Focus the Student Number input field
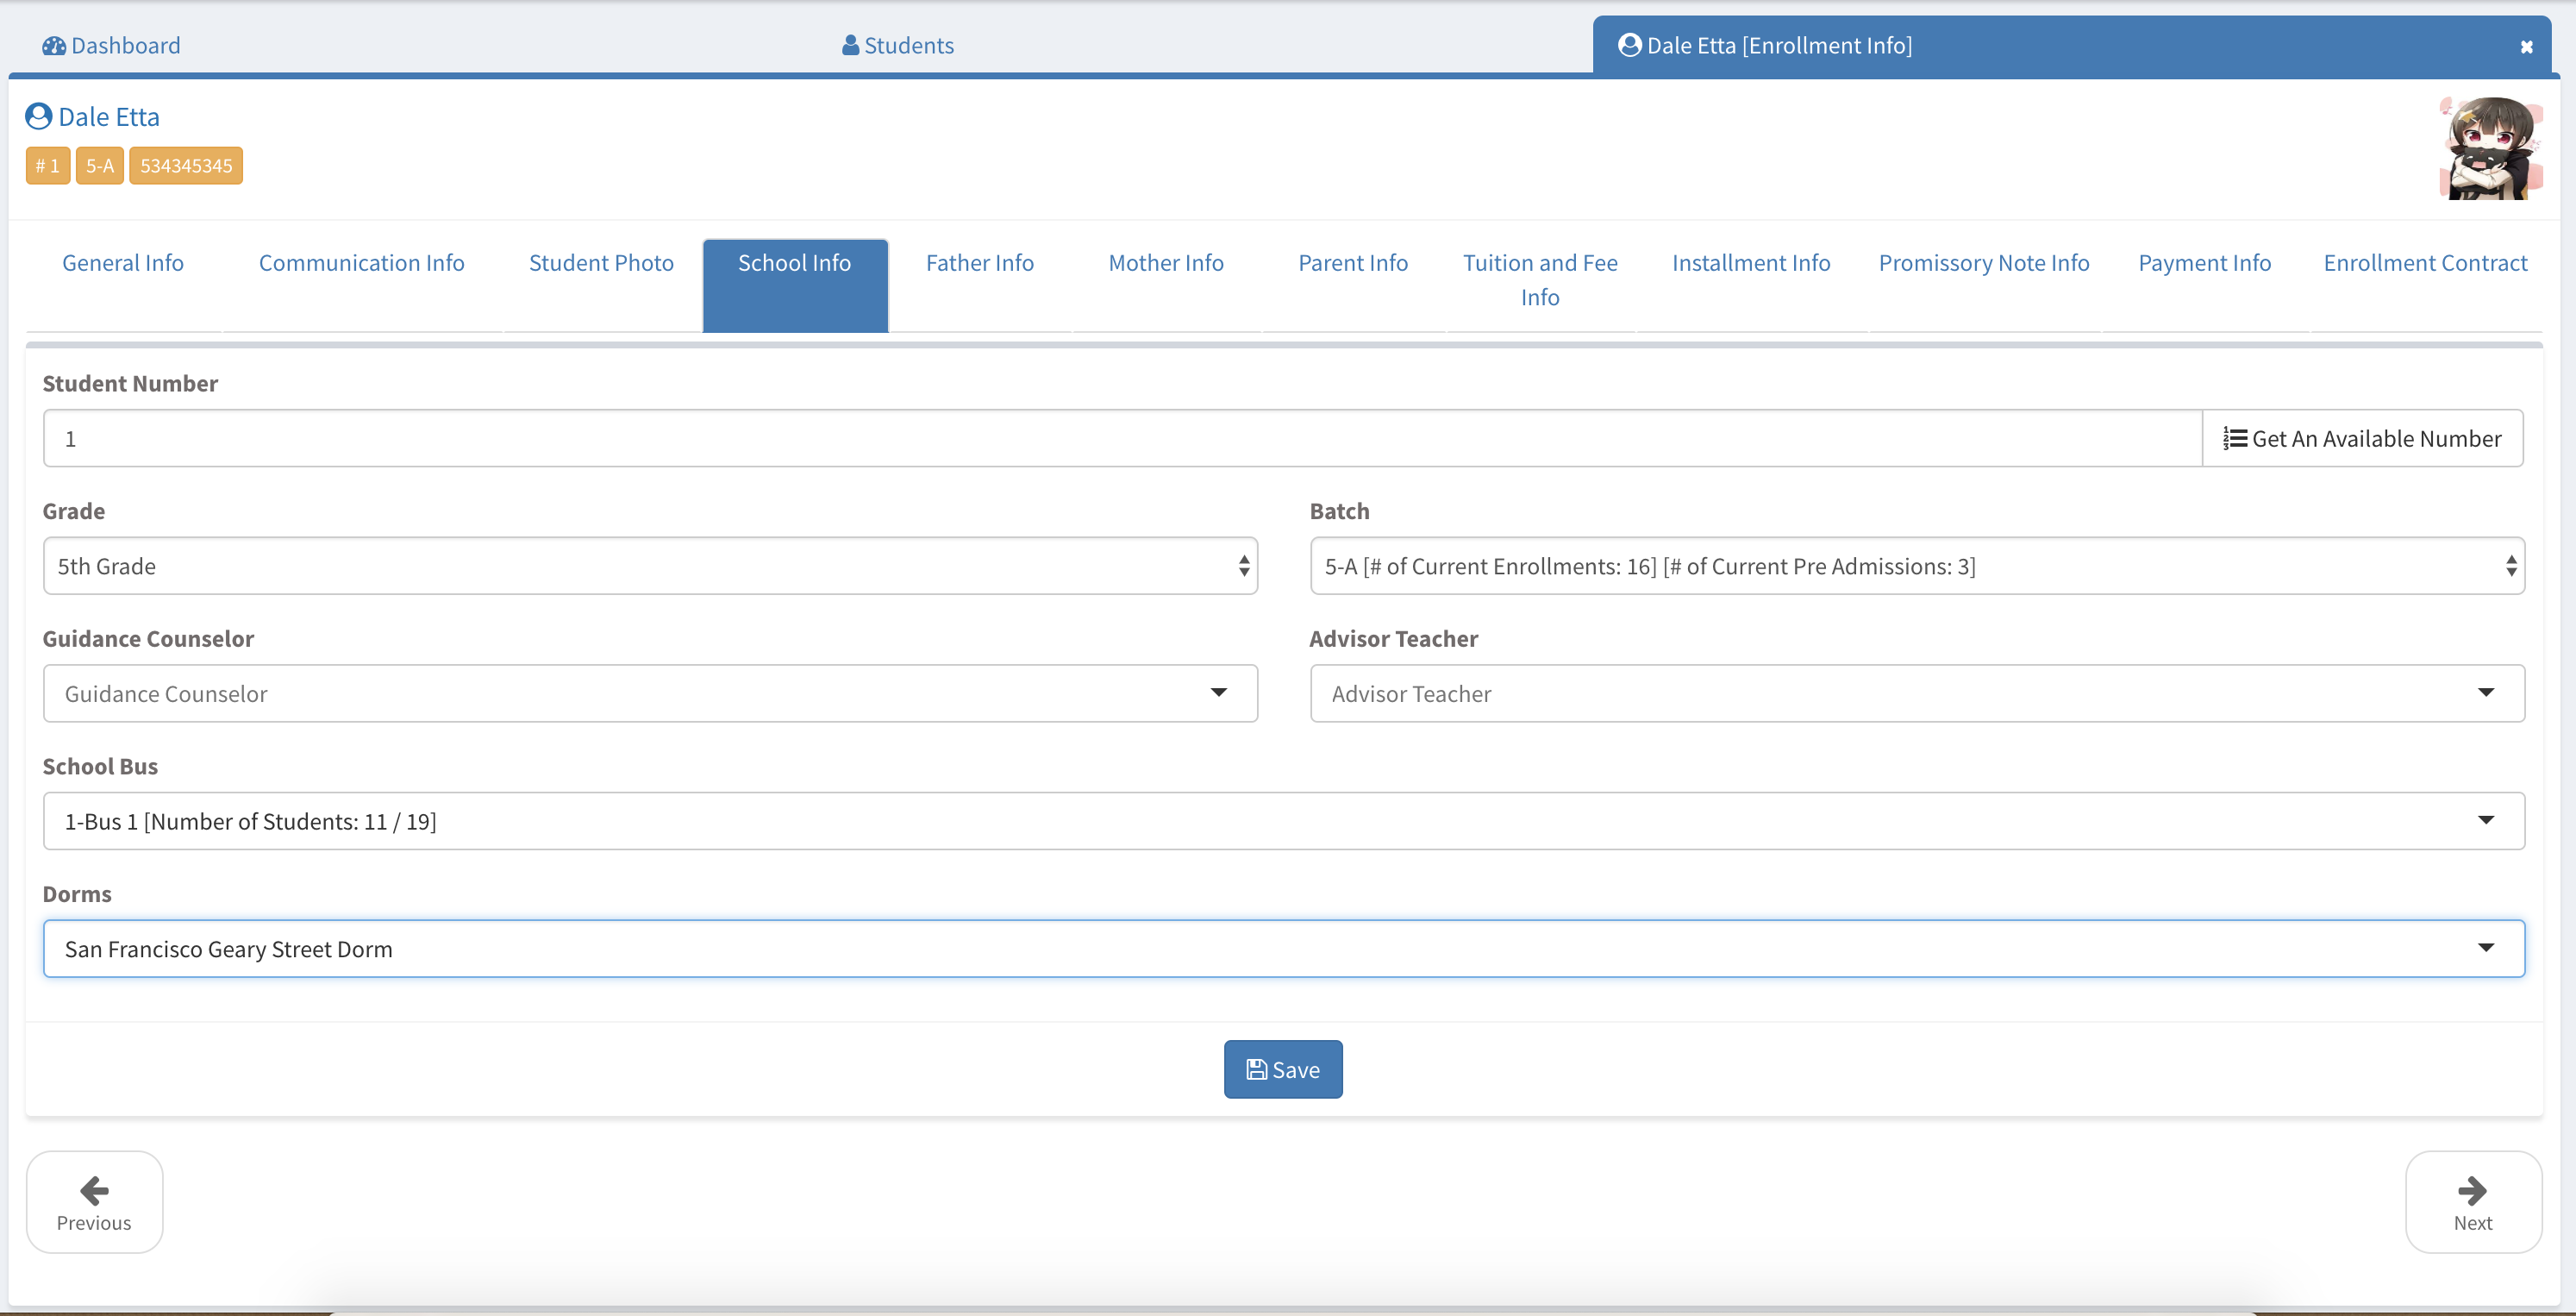 tap(1122, 438)
